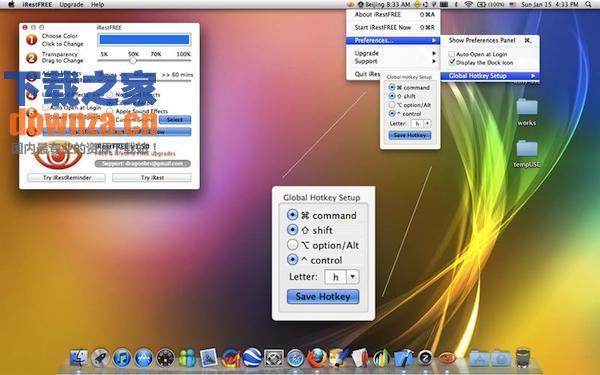The height and width of the screenshot is (375, 600).
Task: Expand the Upgrade submenu arrow in status menu
Action: [x=434, y=53]
